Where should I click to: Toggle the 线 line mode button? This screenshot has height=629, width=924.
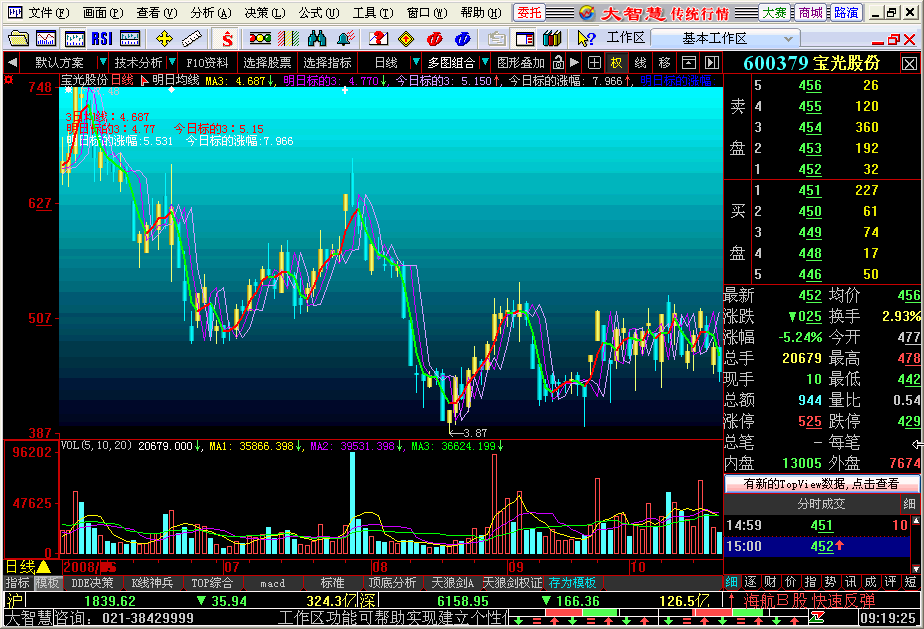coord(641,62)
